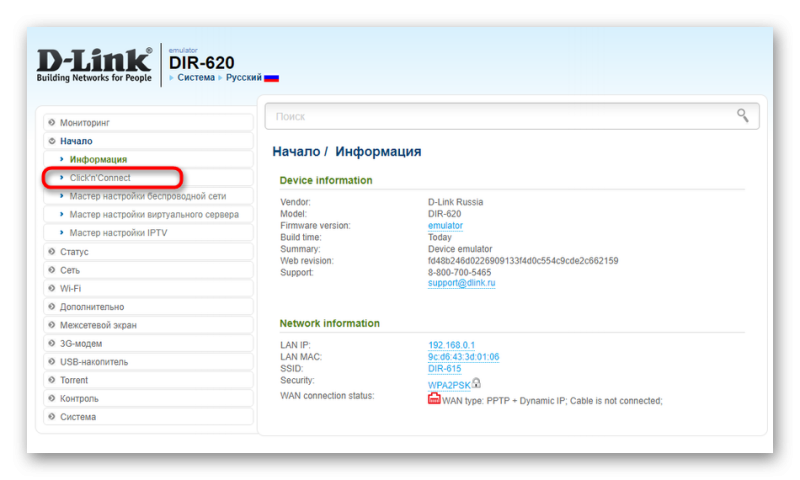Click the Network information heading
Image resolution: width=800 pixels, height=480 pixels.
pyautogui.click(x=329, y=323)
